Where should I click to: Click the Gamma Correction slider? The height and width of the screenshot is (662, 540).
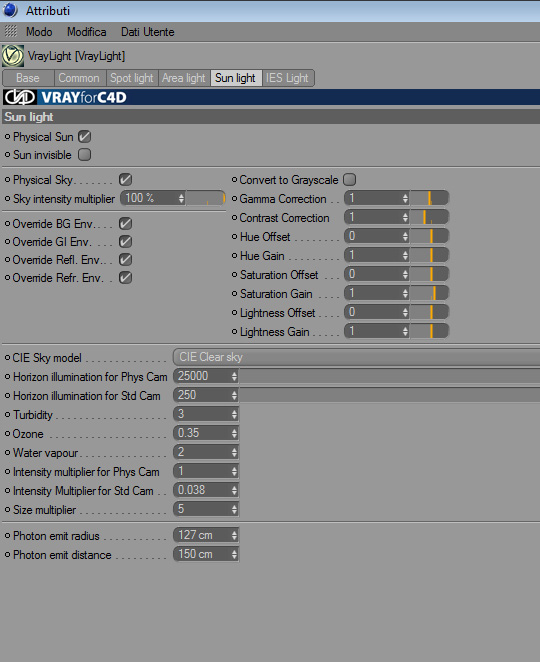pyautogui.click(x=429, y=198)
